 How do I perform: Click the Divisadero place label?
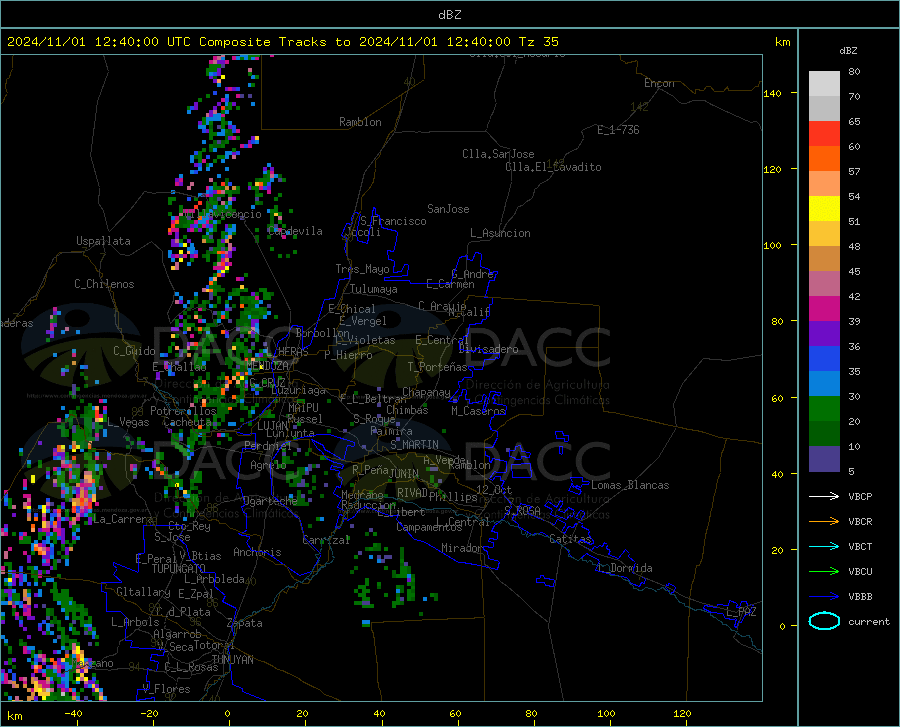(488, 349)
